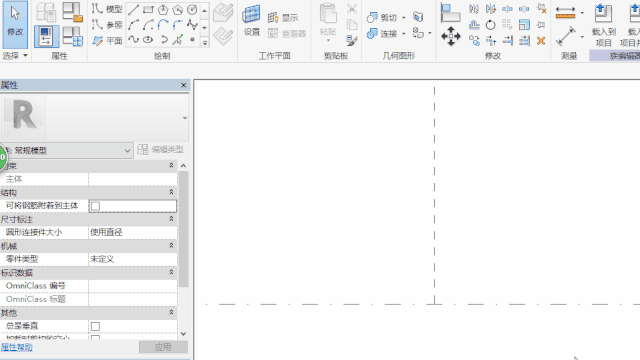640x360 pixels.
Task: Select the Split Element tool
Action: coord(507,9)
